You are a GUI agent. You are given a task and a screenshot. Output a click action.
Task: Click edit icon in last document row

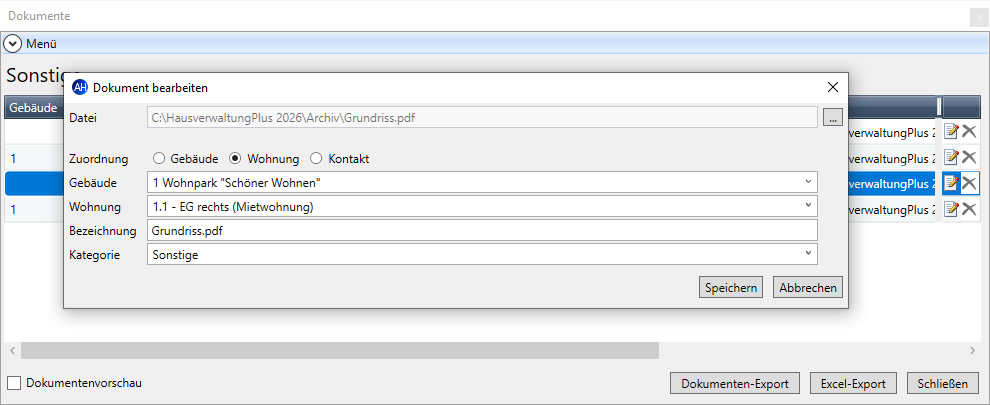(951, 209)
